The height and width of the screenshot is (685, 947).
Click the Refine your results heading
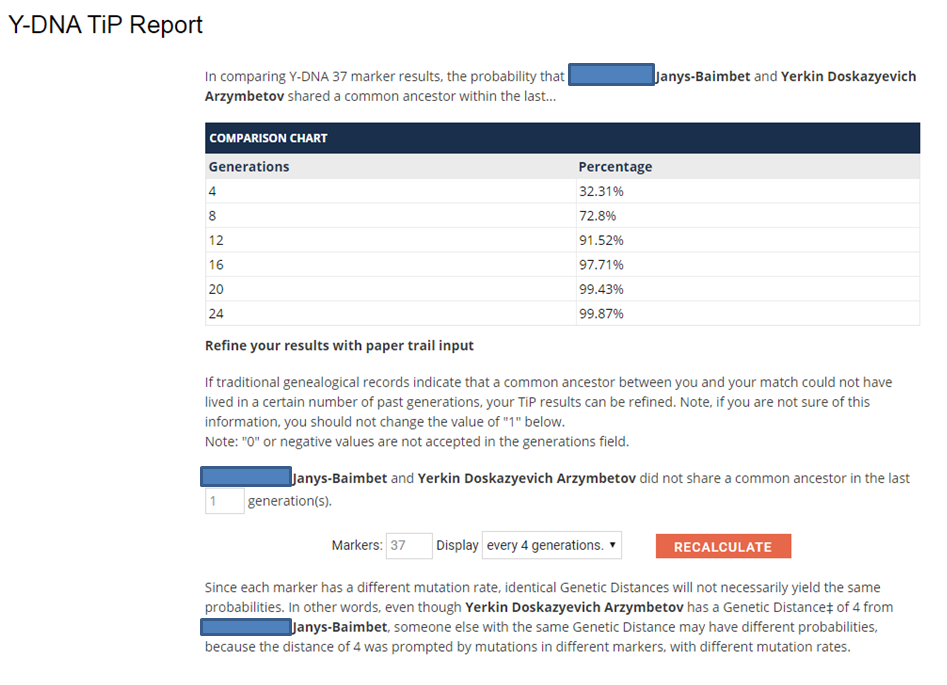click(339, 346)
